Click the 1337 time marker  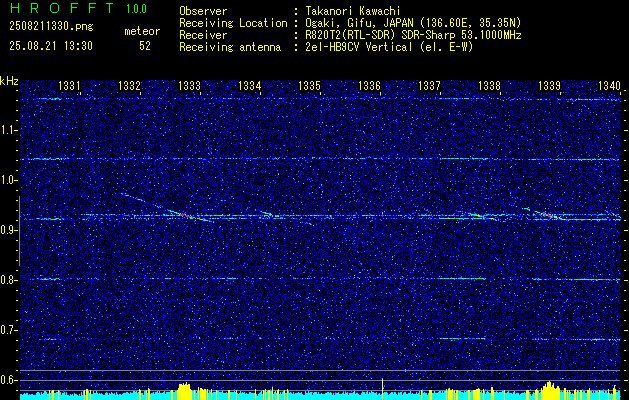[x=429, y=85]
